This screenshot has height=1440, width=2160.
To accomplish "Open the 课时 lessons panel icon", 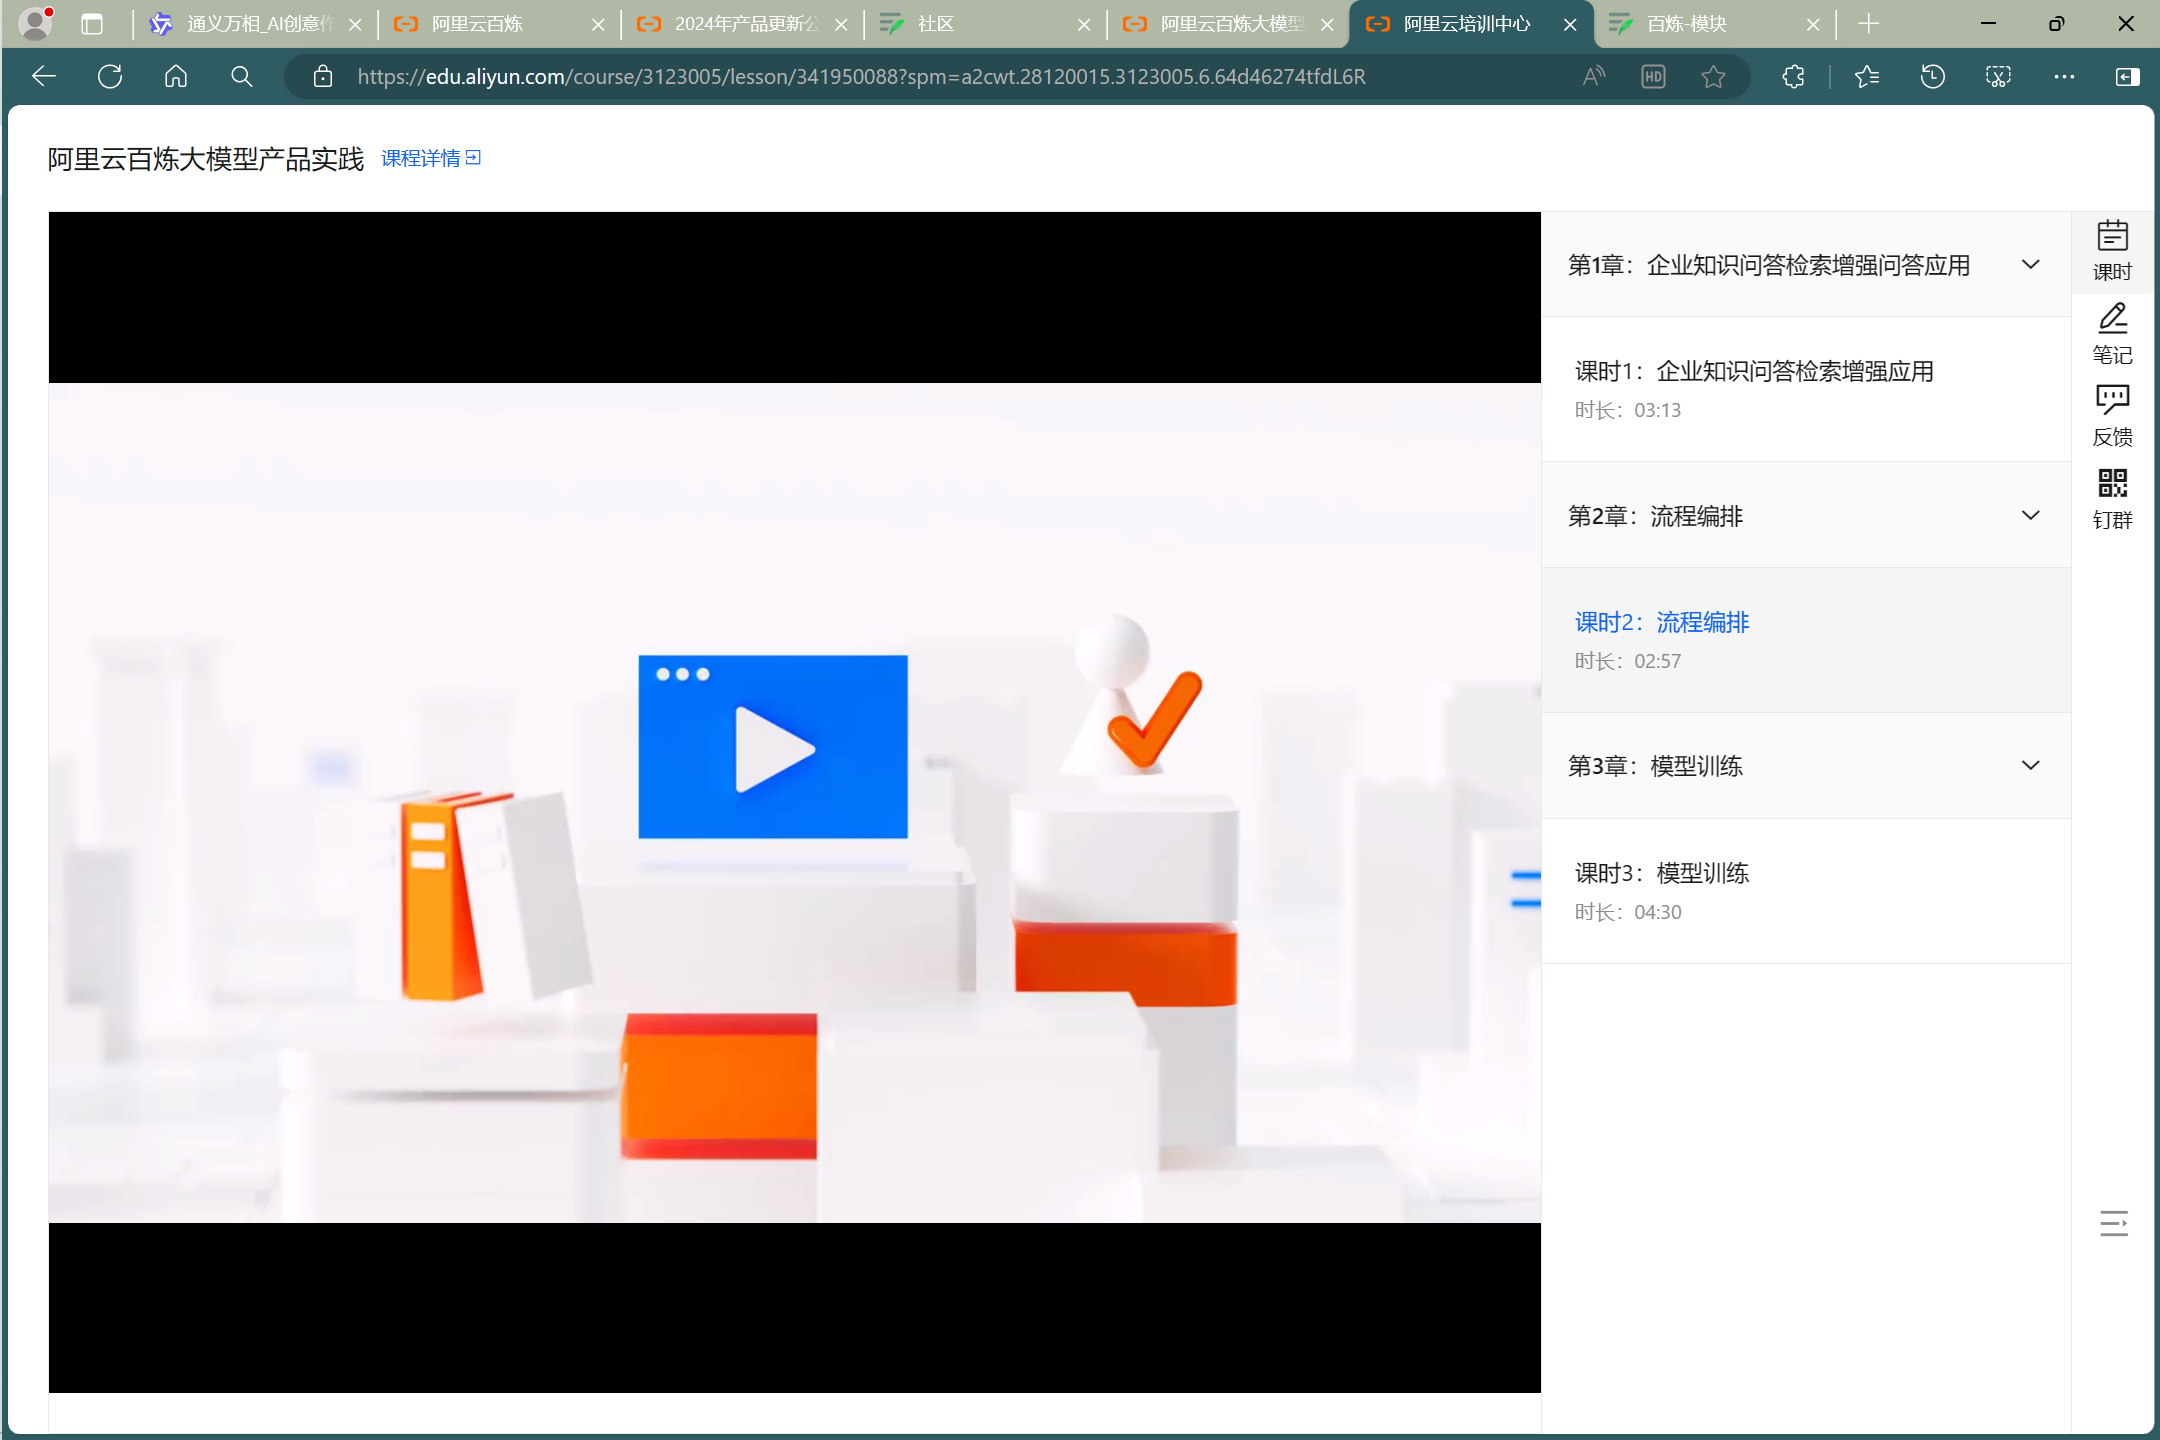I will (2112, 250).
